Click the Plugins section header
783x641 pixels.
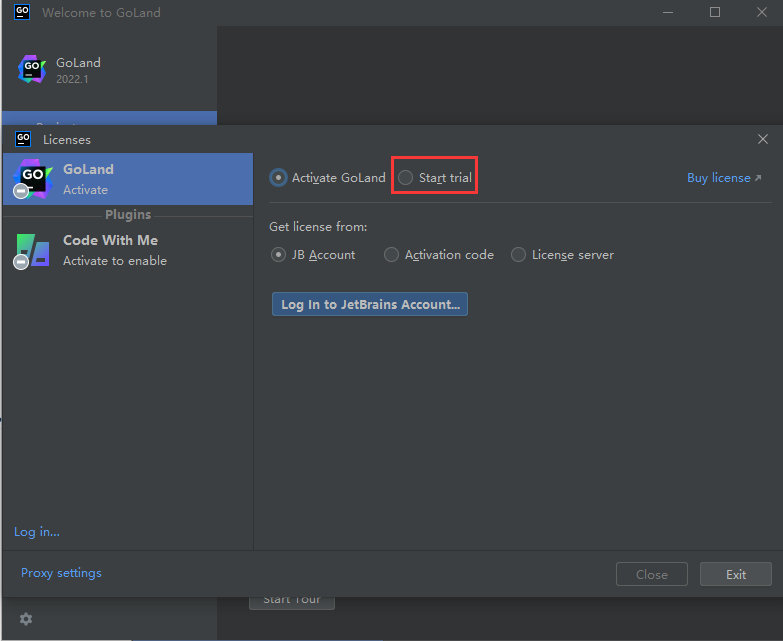(x=128, y=215)
